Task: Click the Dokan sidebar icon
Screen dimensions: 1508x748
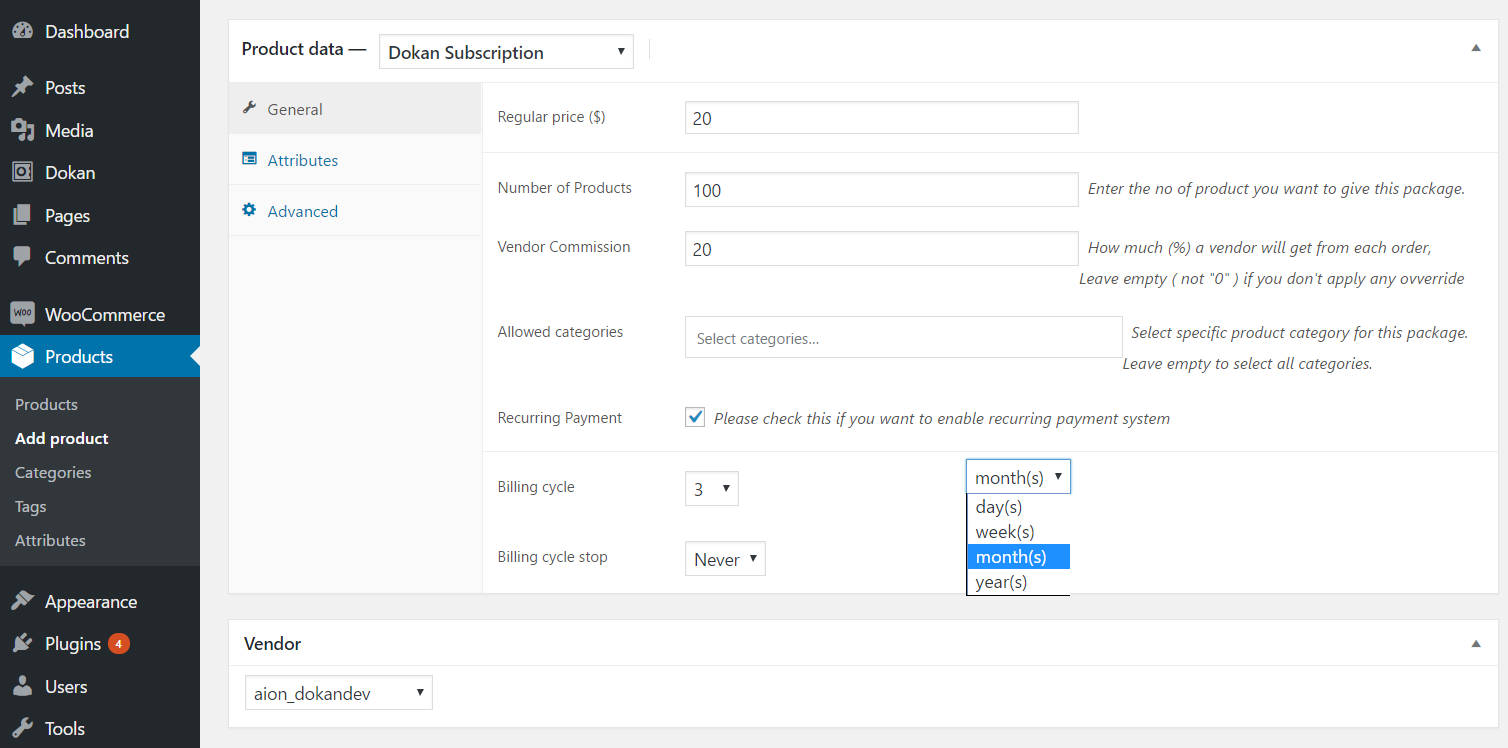Action: coord(22,173)
